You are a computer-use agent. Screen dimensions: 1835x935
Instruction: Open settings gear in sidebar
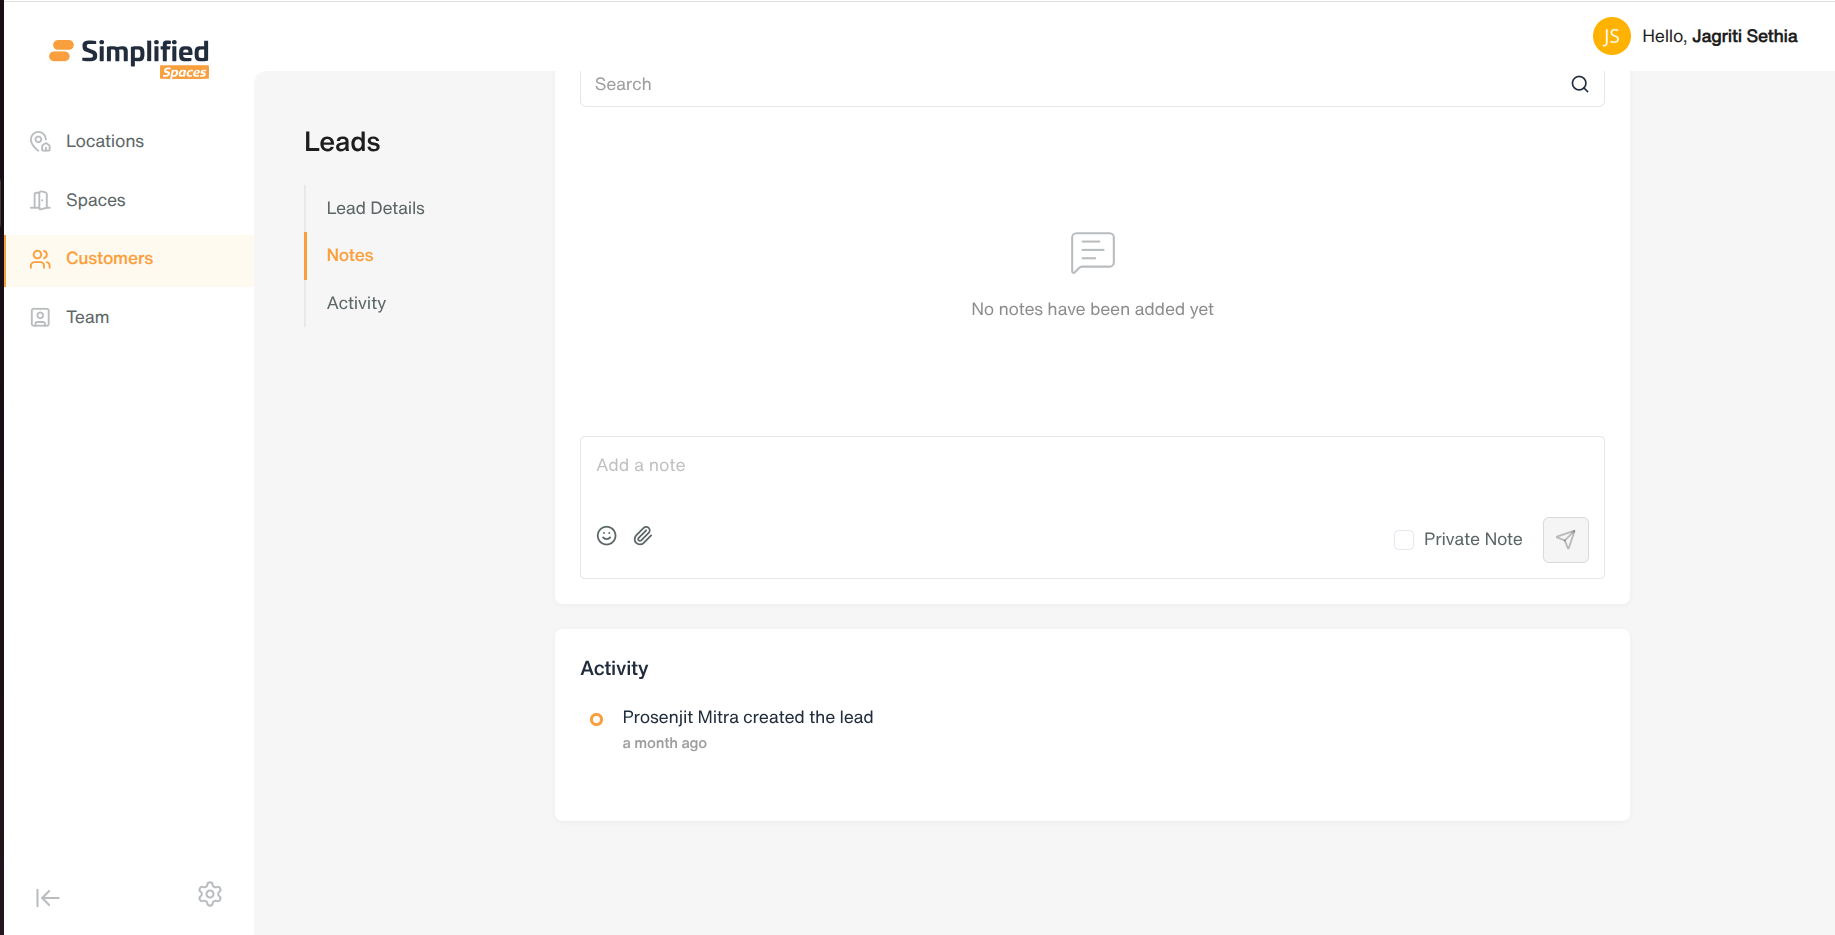tap(210, 894)
